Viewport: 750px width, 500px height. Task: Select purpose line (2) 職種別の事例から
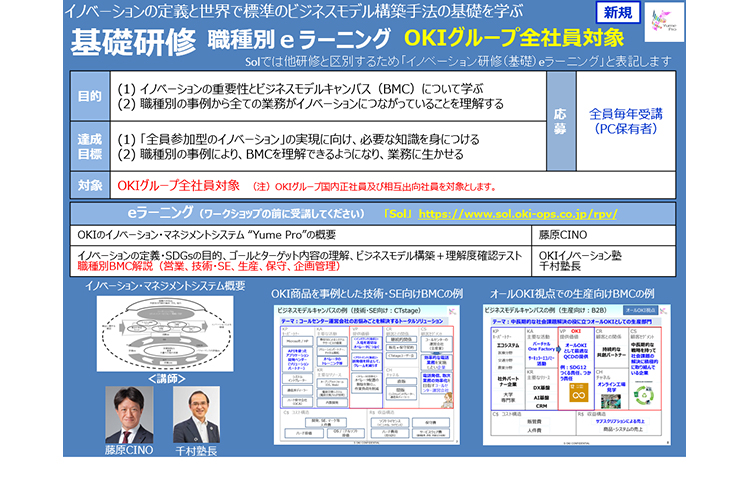[310, 104]
